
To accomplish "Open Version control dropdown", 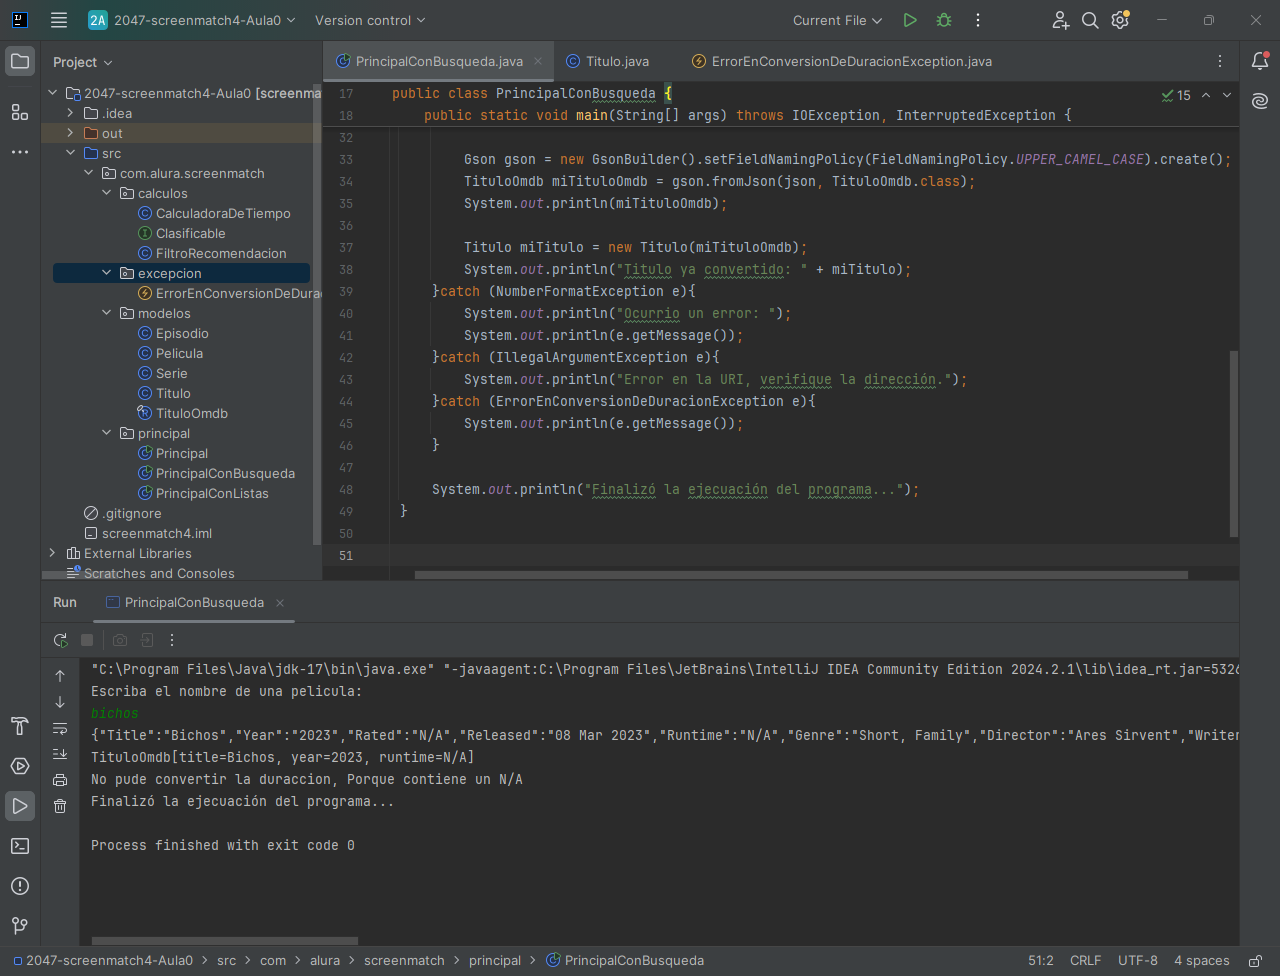I will point(370,20).
